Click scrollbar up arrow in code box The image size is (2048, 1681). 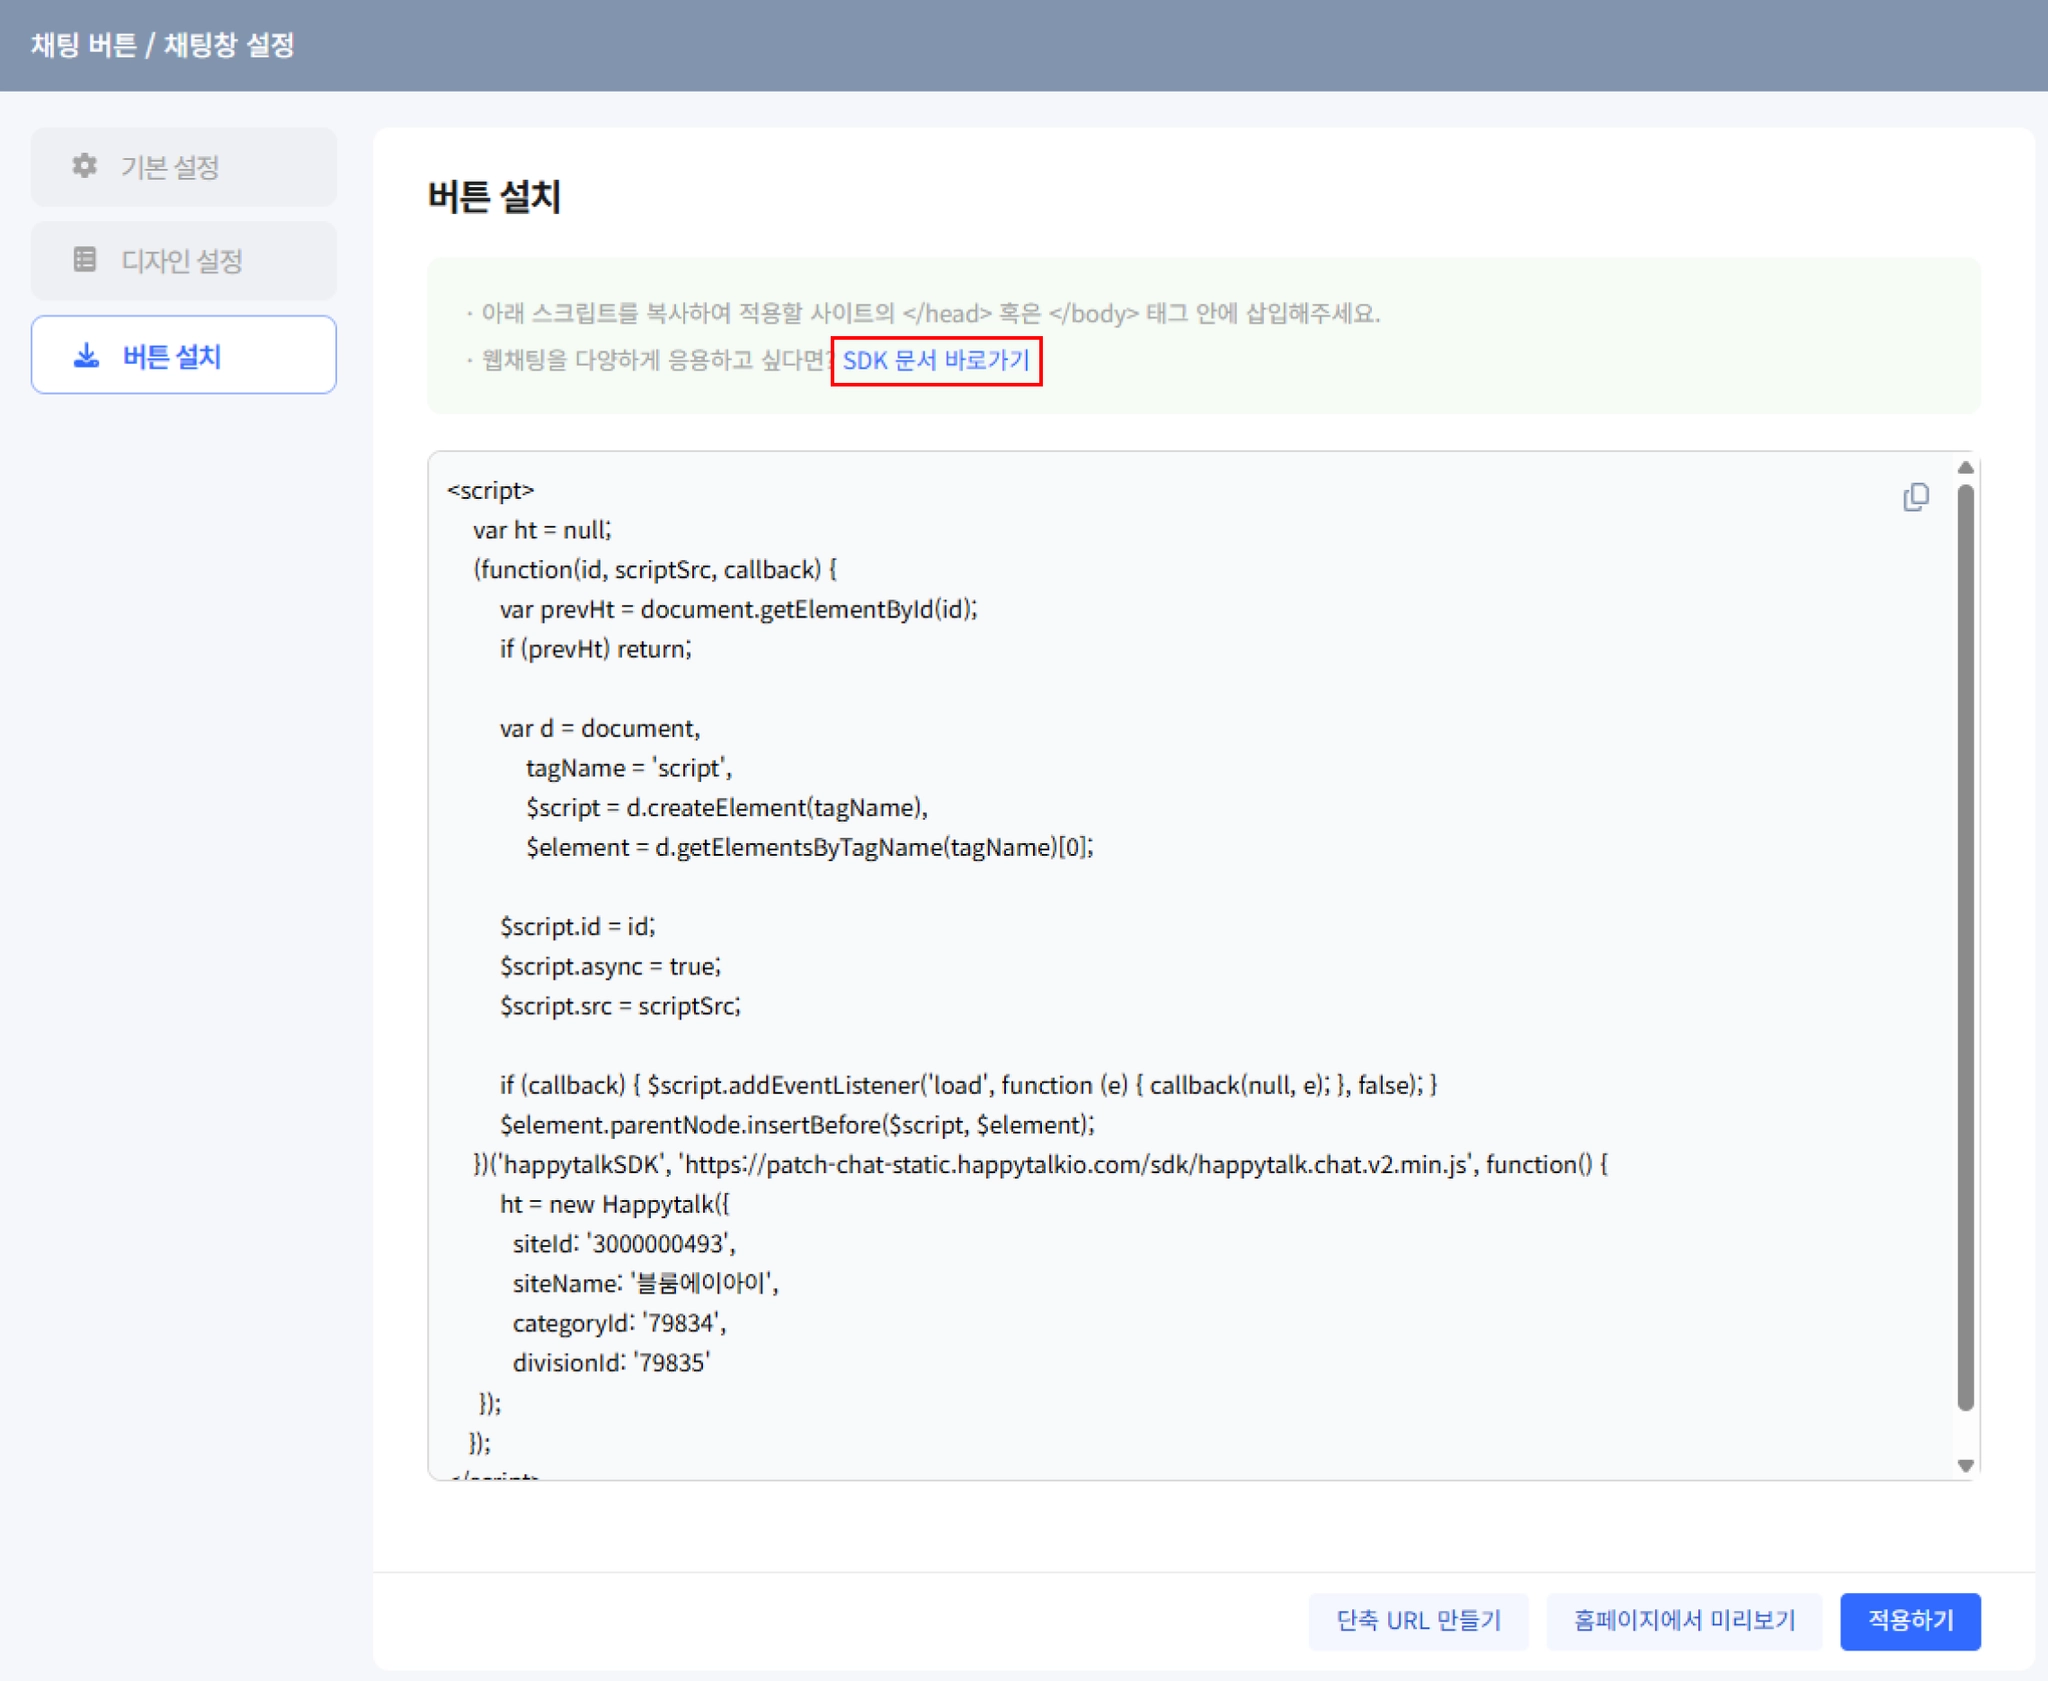click(x=1965, y=468)
